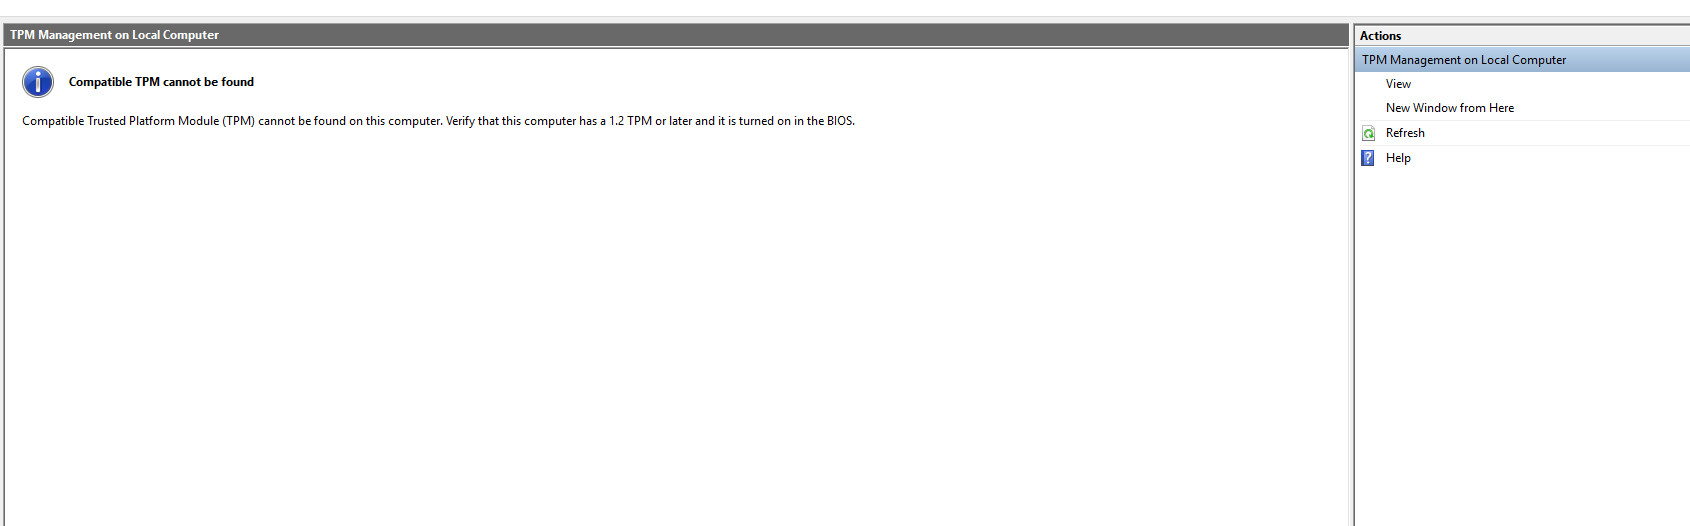Click the blue question-mark Help icon
1690x526 pixels.
tap(1368, 158)
